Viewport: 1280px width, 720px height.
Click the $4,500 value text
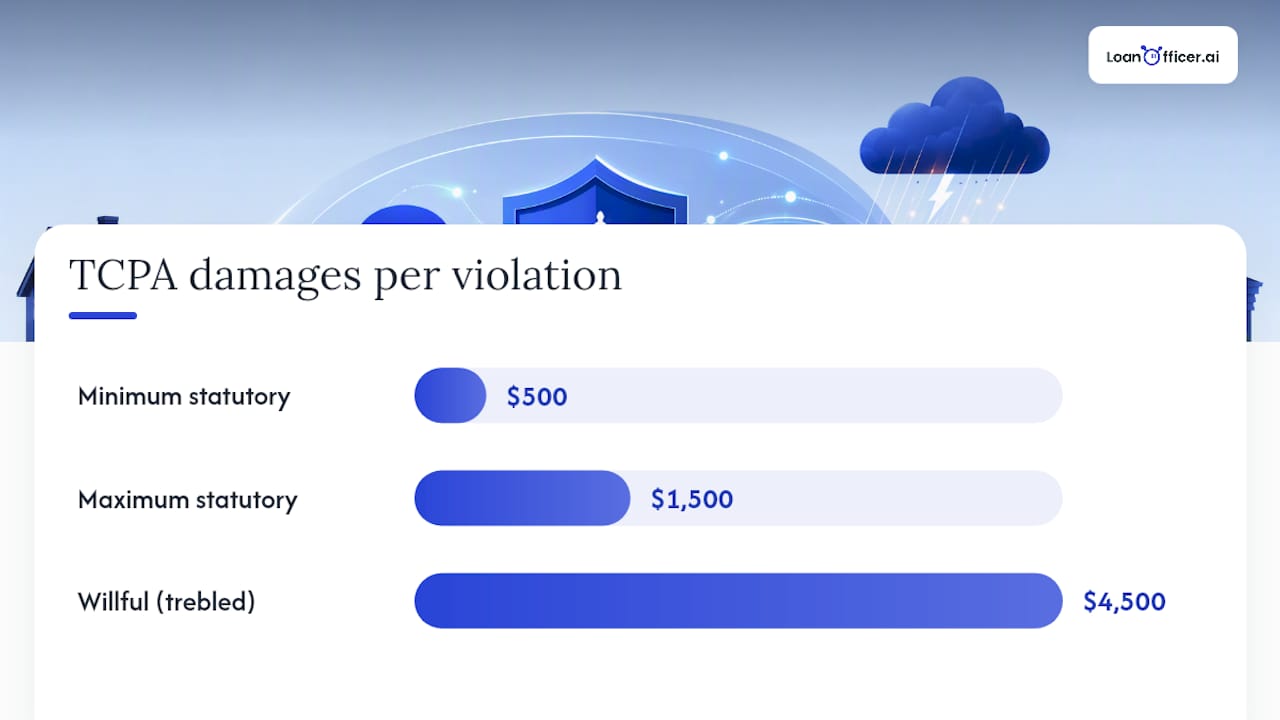click(1125, 602)
